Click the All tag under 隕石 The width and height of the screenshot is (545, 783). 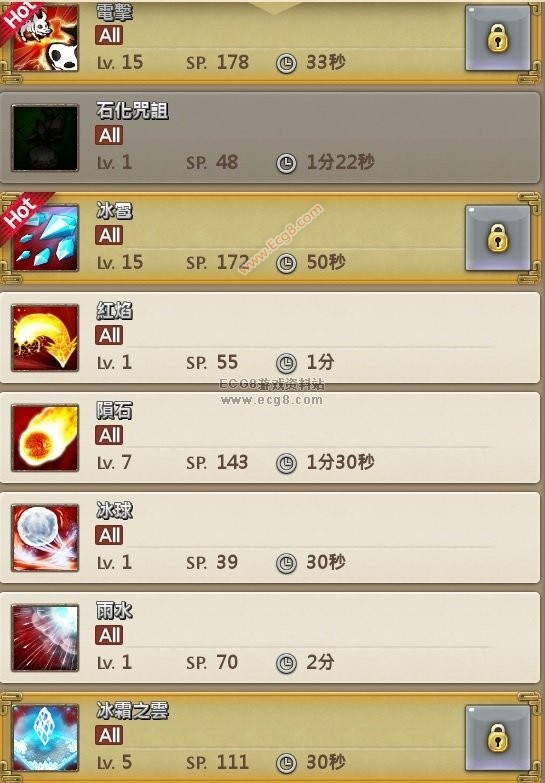[x=109, y=435]
